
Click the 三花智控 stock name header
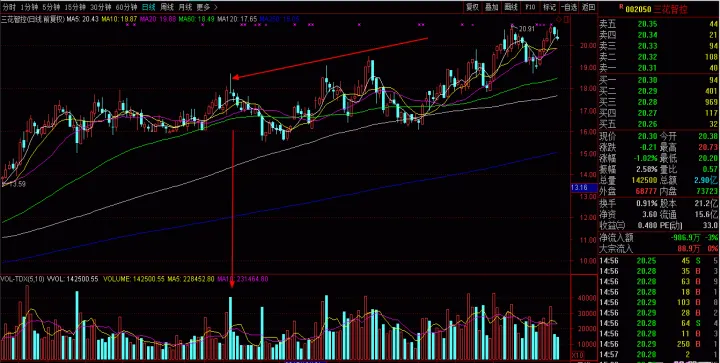point(670,9)
